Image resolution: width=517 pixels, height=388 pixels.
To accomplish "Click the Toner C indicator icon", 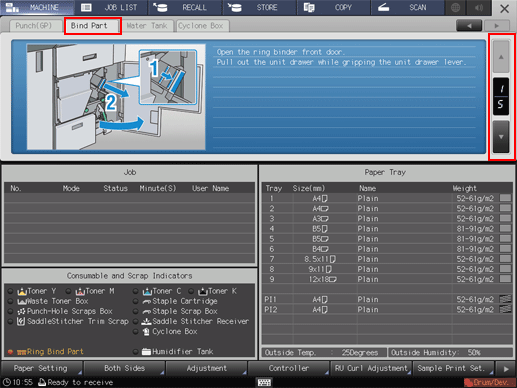I will [147, 292].
